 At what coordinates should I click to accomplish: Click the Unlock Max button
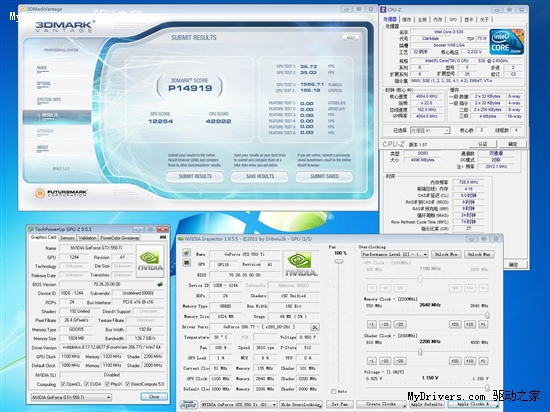(479, 254)
